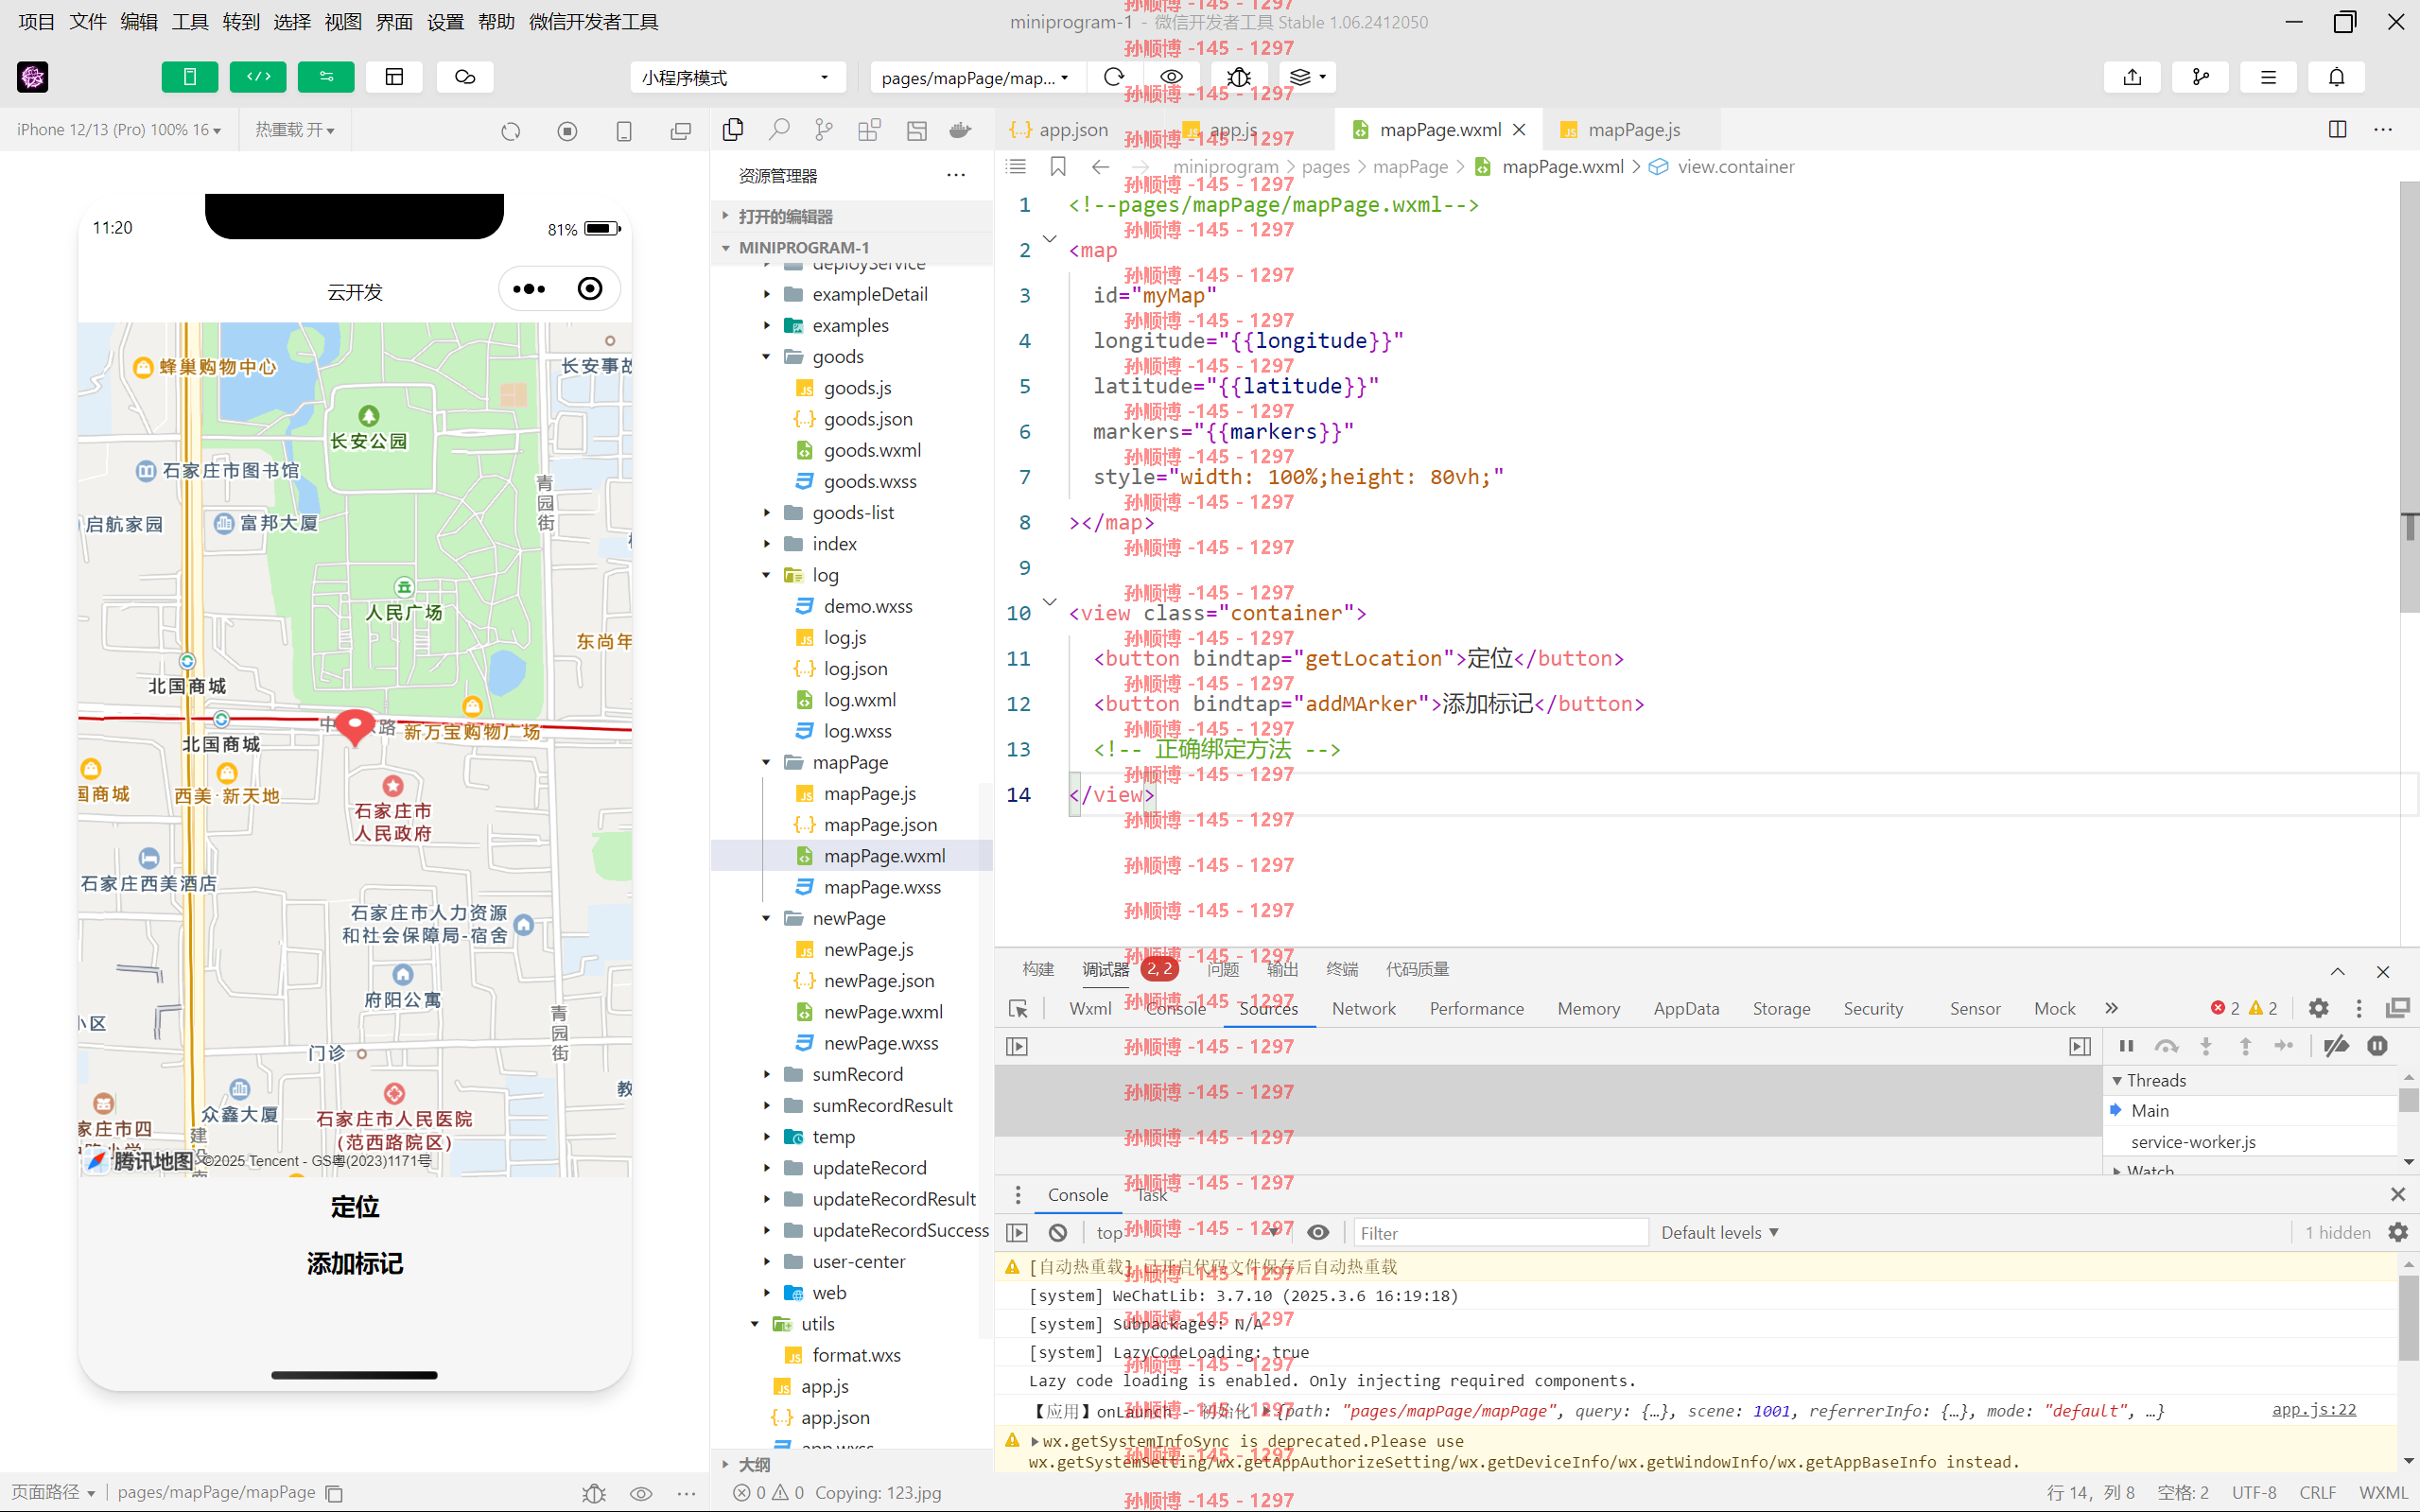The width and height of the screenshot is (2420, 1512).
Task: Open the cloud development icon
Action: click(465, 77)
